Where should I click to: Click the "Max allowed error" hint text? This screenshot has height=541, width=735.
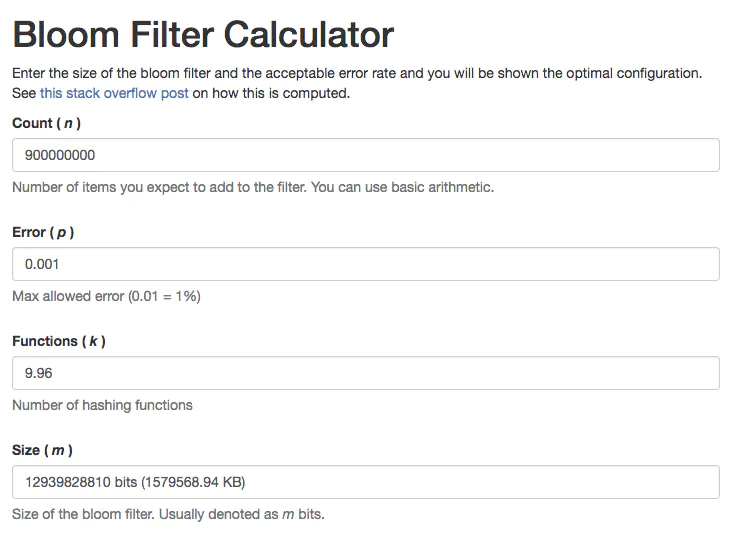(66, 296)
